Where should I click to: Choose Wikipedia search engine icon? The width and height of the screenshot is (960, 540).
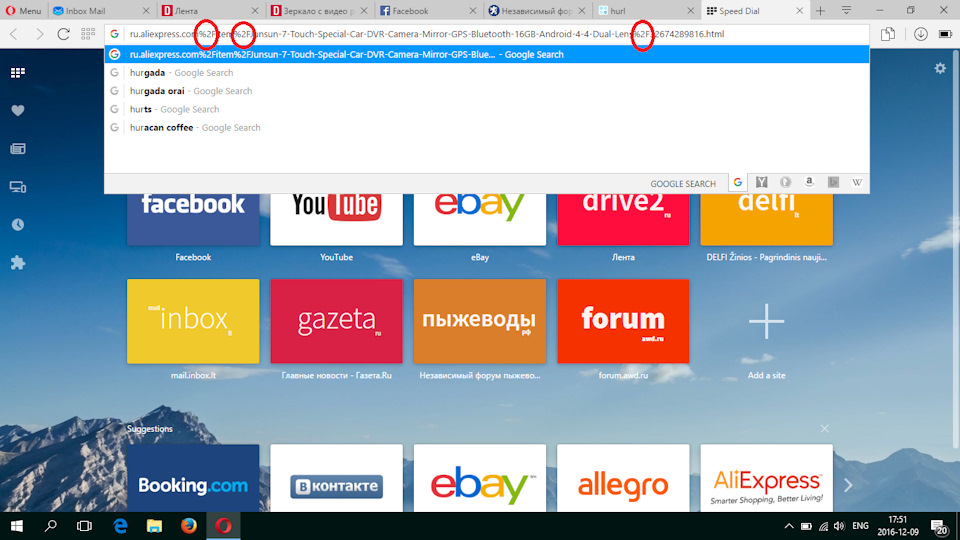(x=857, y=182)
